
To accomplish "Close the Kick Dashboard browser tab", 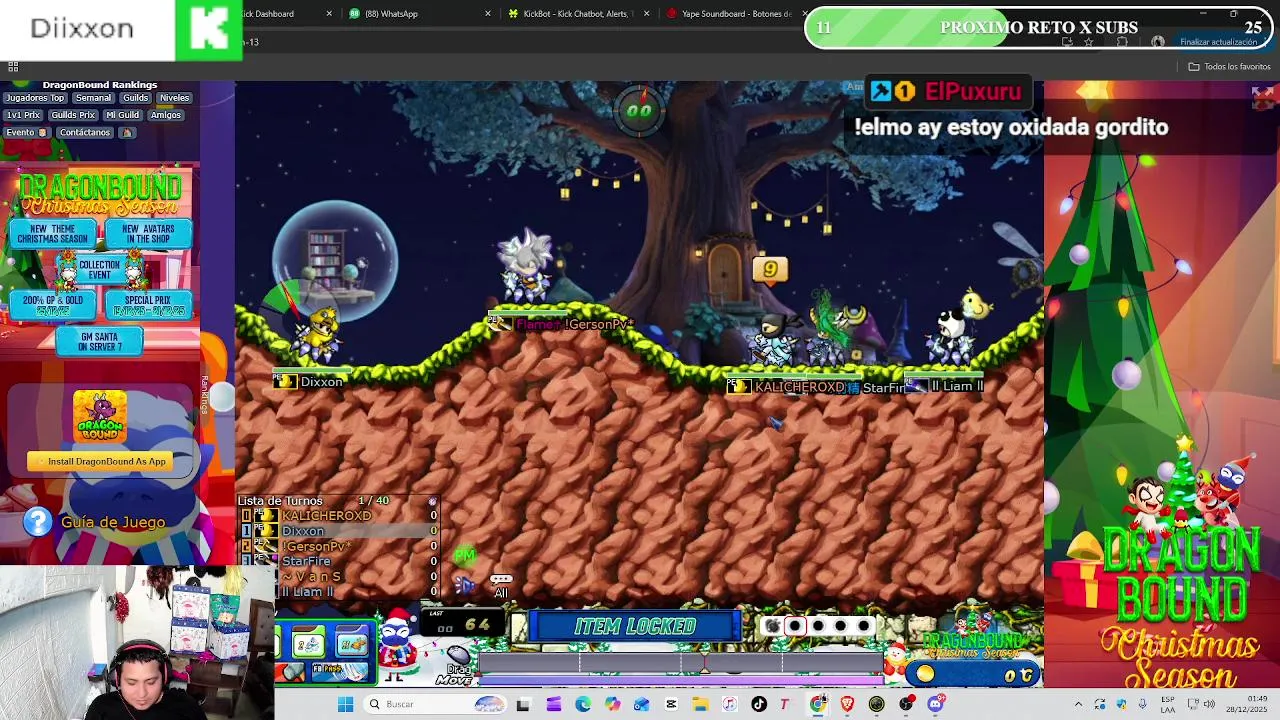I will (x=330, y=14).
